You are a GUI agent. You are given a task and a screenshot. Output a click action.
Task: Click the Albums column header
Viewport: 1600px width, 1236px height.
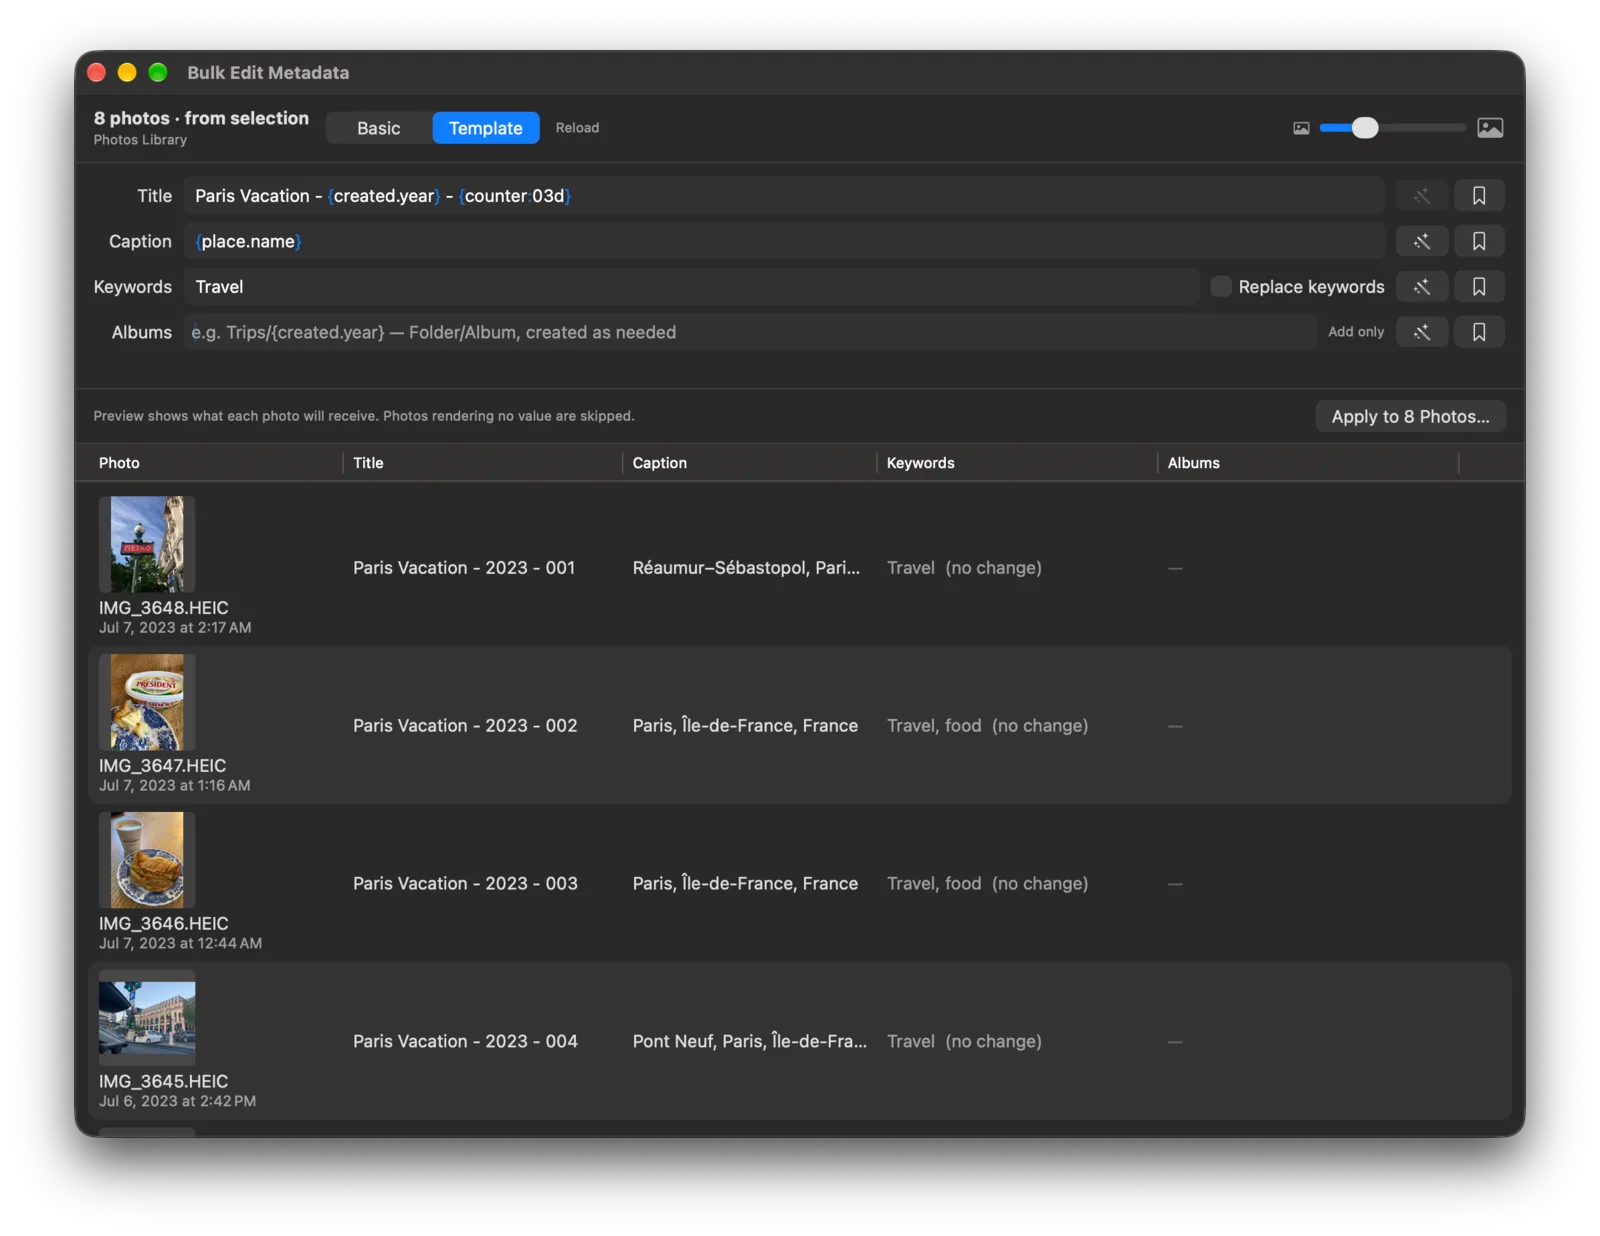(1193, 463)
